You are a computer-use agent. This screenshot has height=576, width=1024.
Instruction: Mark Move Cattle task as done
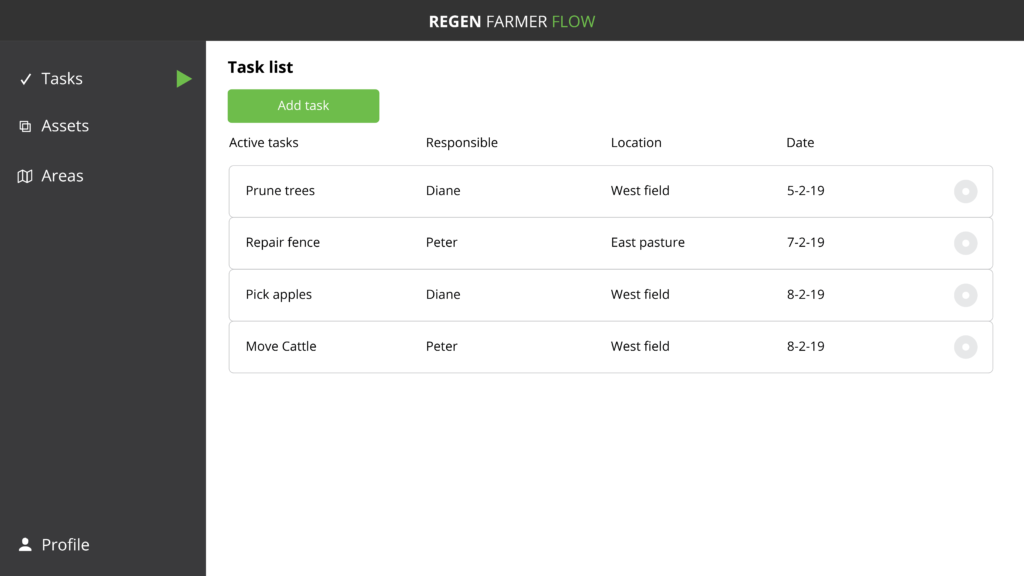coord(965,347)
